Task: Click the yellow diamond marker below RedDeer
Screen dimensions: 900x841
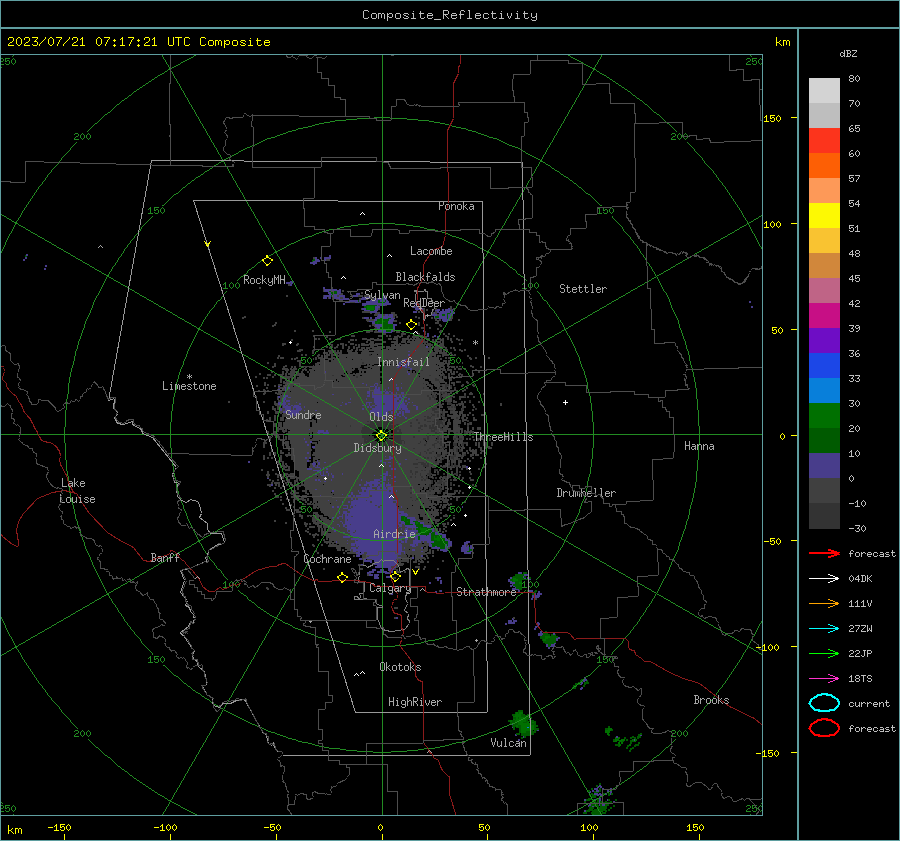Action: 411,325
